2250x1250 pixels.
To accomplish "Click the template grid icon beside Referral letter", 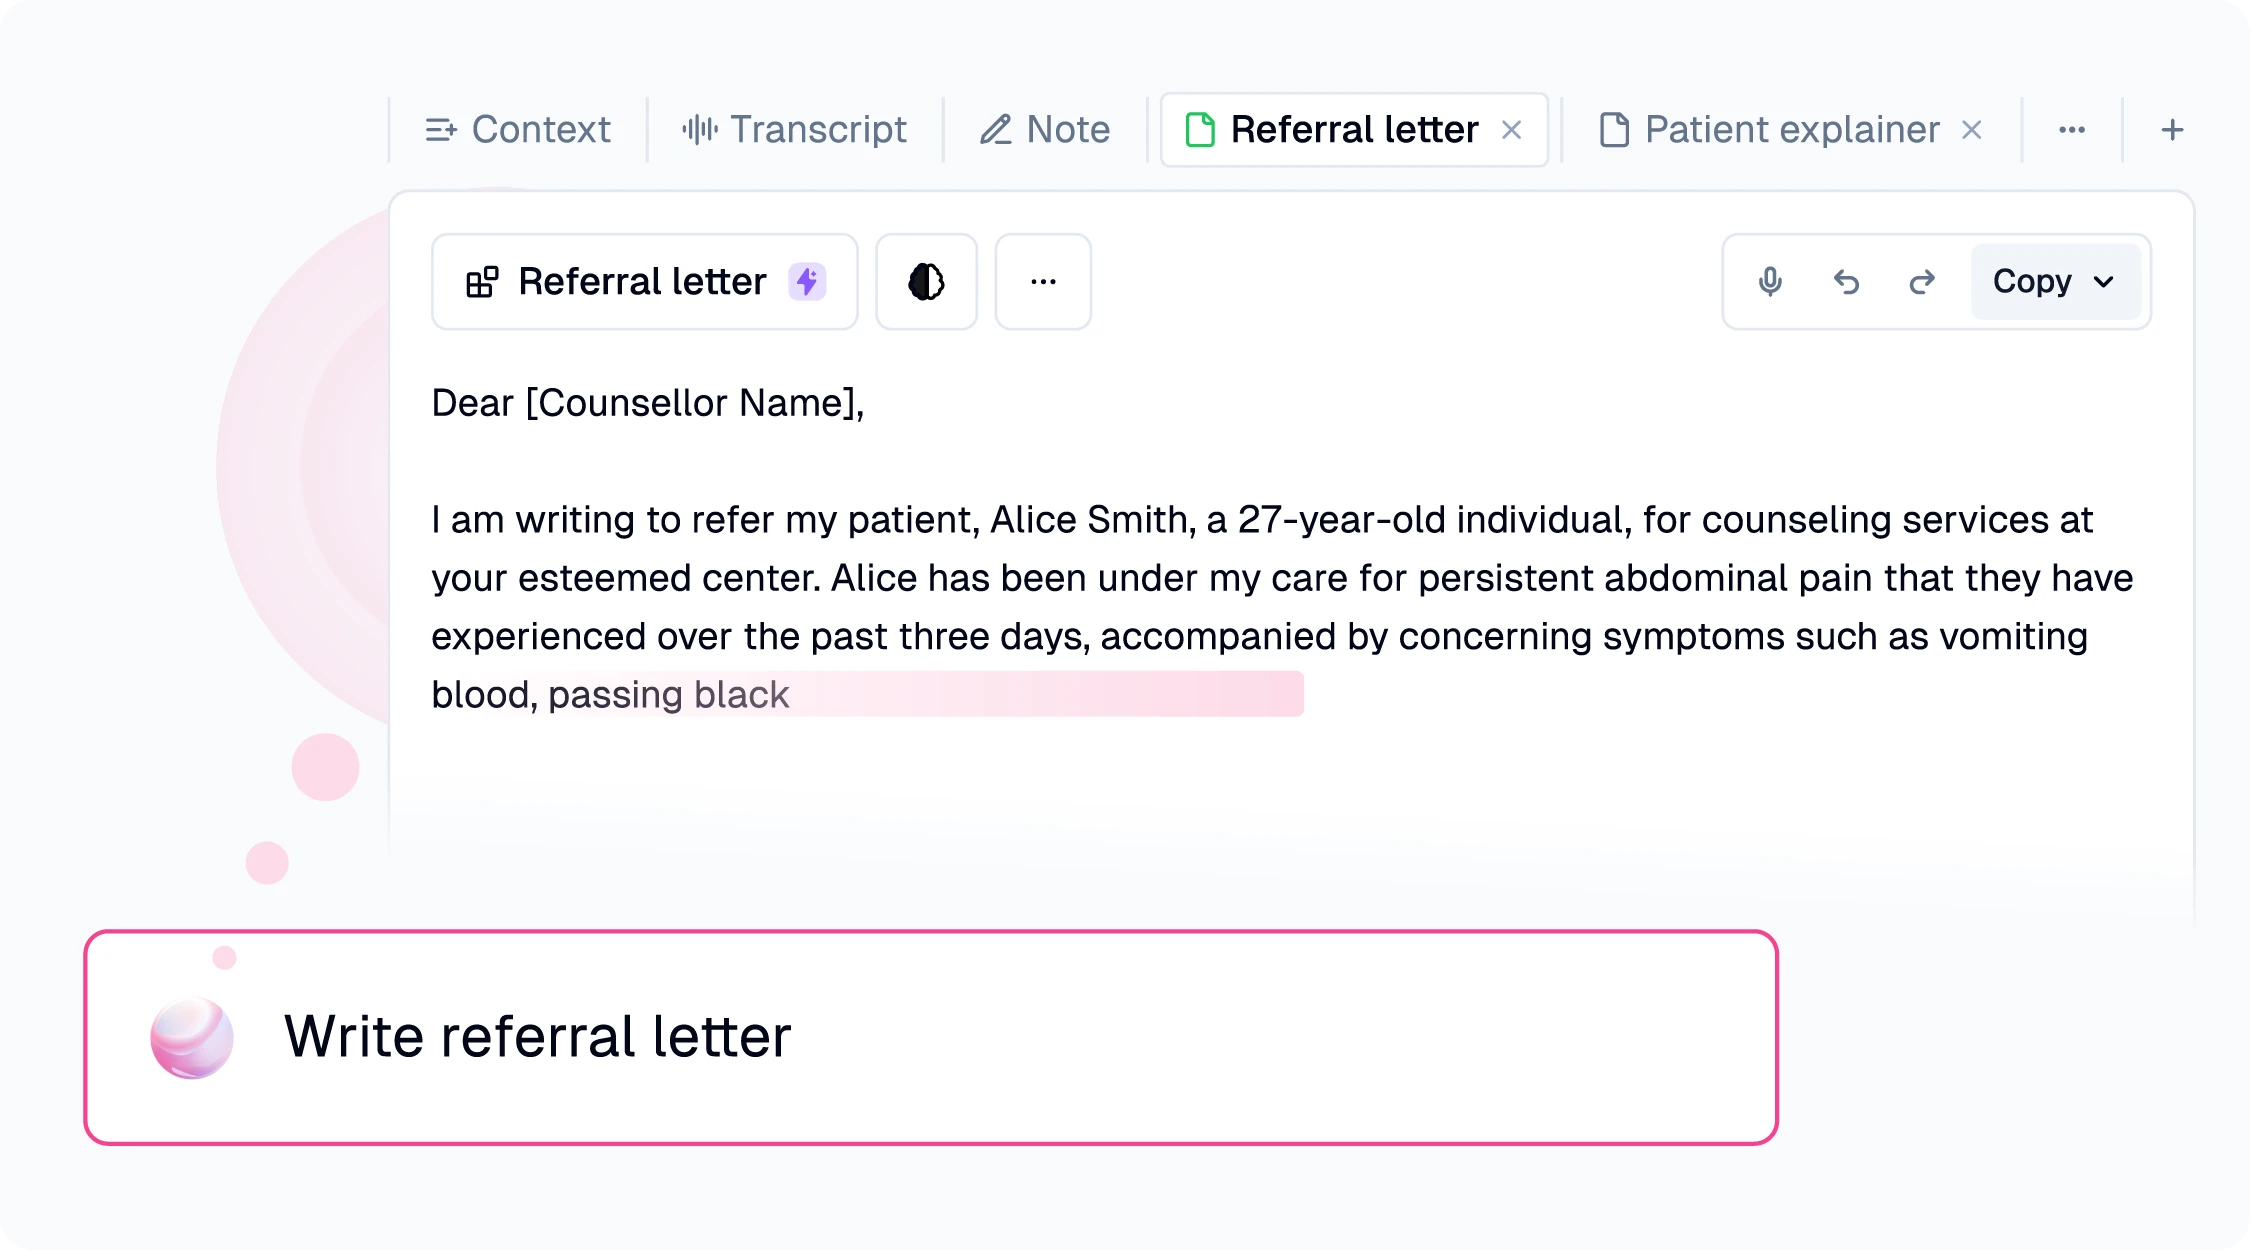I will (x=484, y=282).
